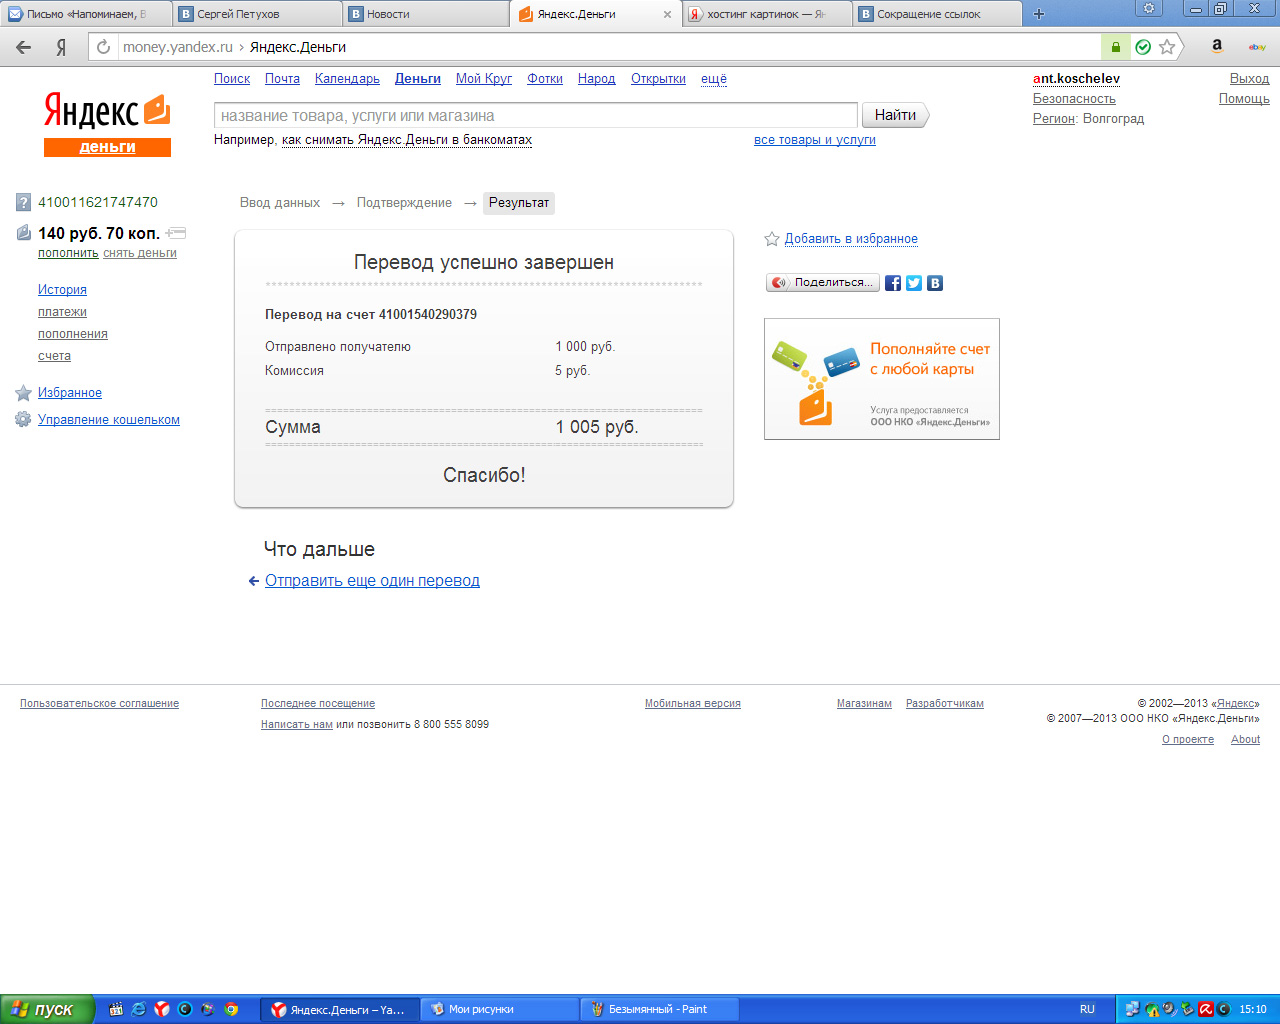Click the Пополняйте счет с любой карты banner
The height and width of the screenshot is (1024, 1280).
tap(882, 379)
